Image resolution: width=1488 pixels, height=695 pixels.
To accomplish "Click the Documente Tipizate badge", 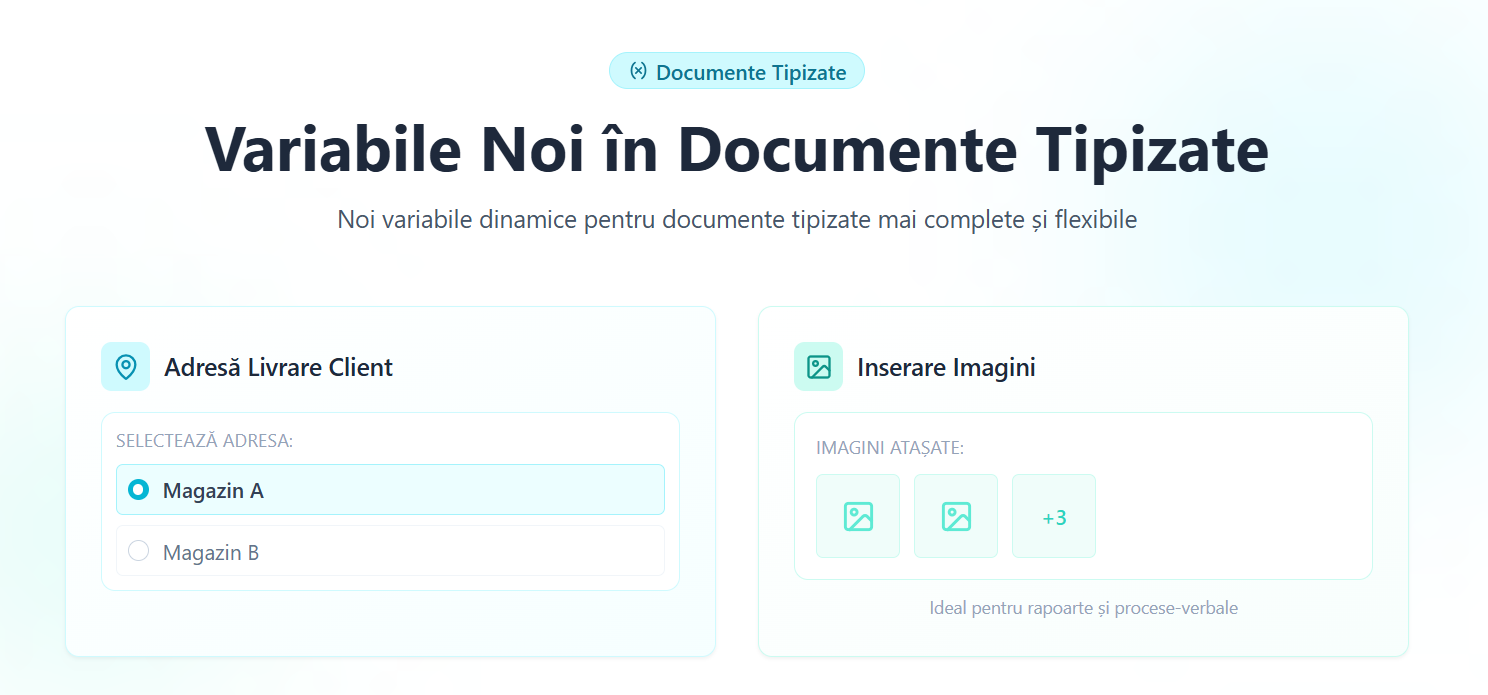I will [x=737, y=70].
